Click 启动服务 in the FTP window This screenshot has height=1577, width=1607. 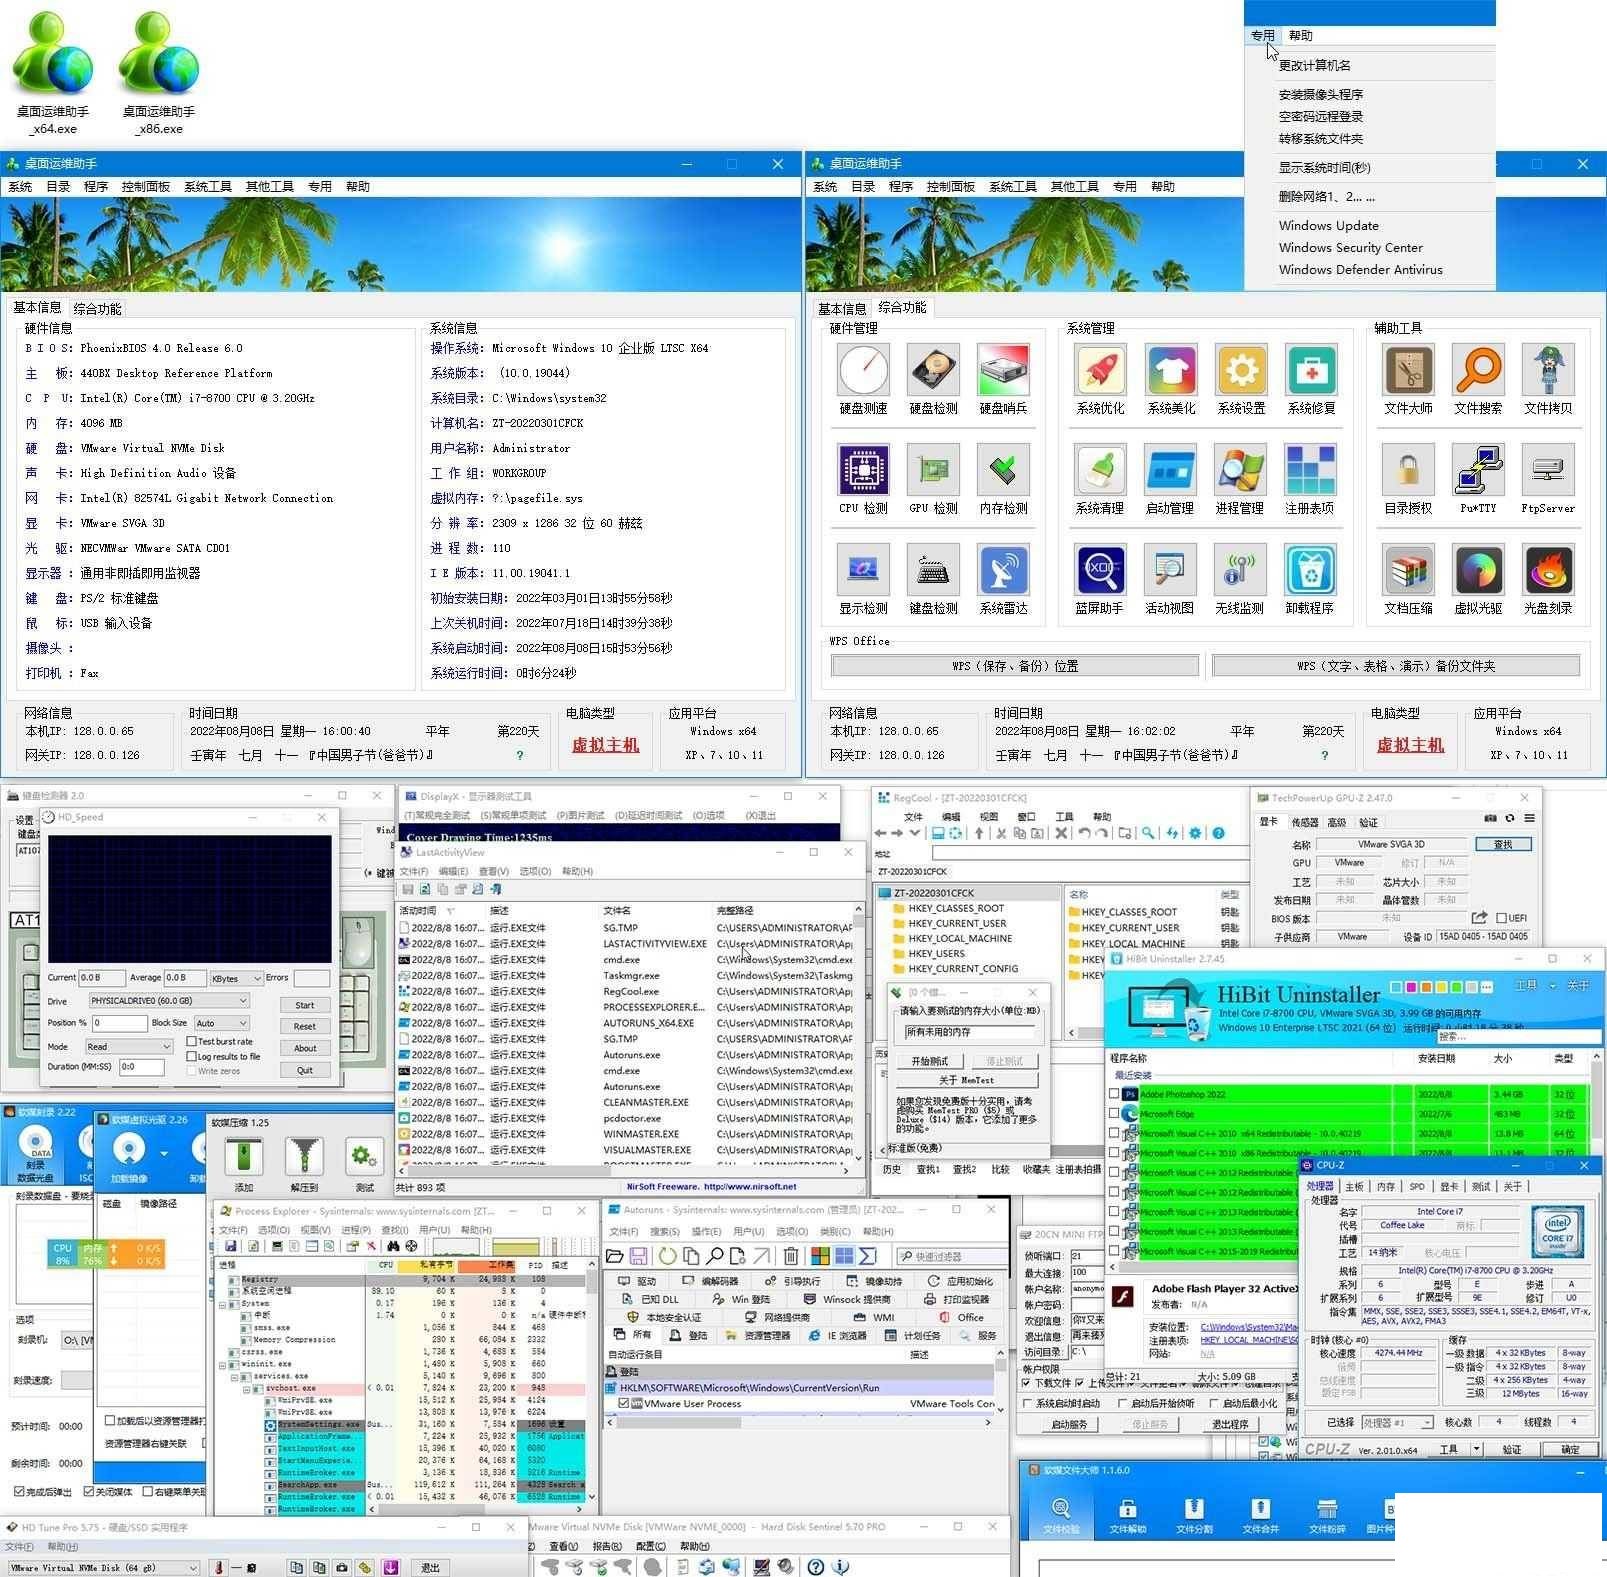coord(1069,1424)
